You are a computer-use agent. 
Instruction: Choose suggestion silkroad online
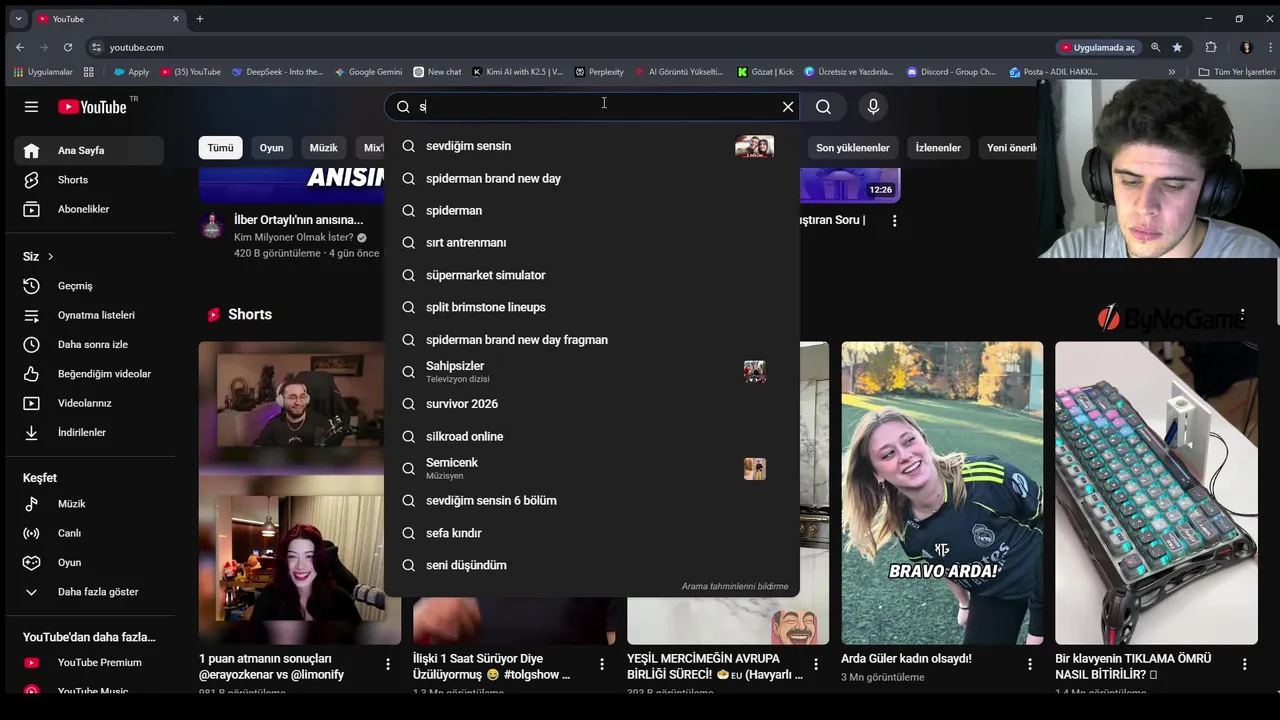click(x=592, y=437)
